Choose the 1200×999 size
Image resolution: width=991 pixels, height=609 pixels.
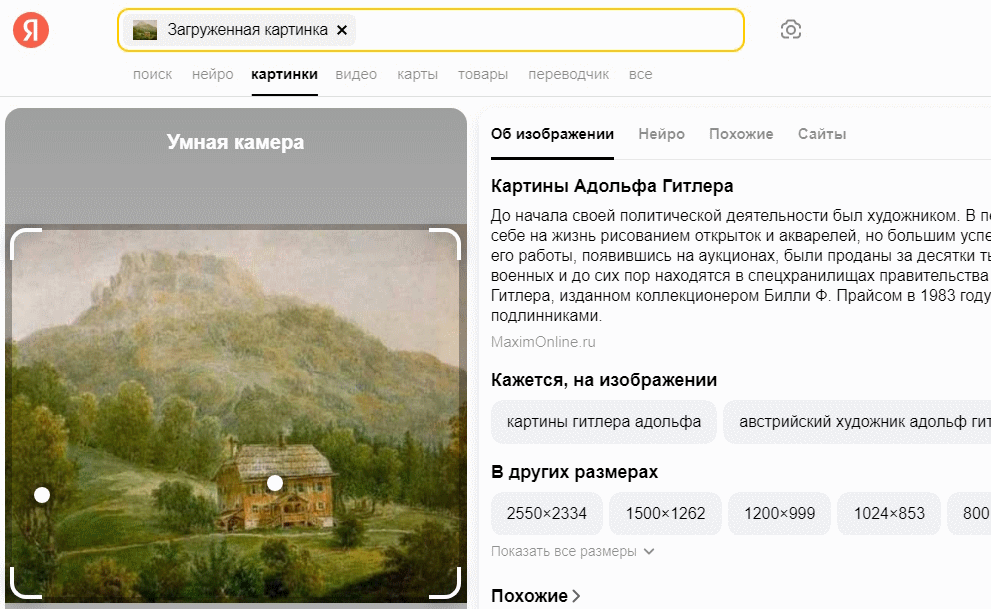point(779,513)
